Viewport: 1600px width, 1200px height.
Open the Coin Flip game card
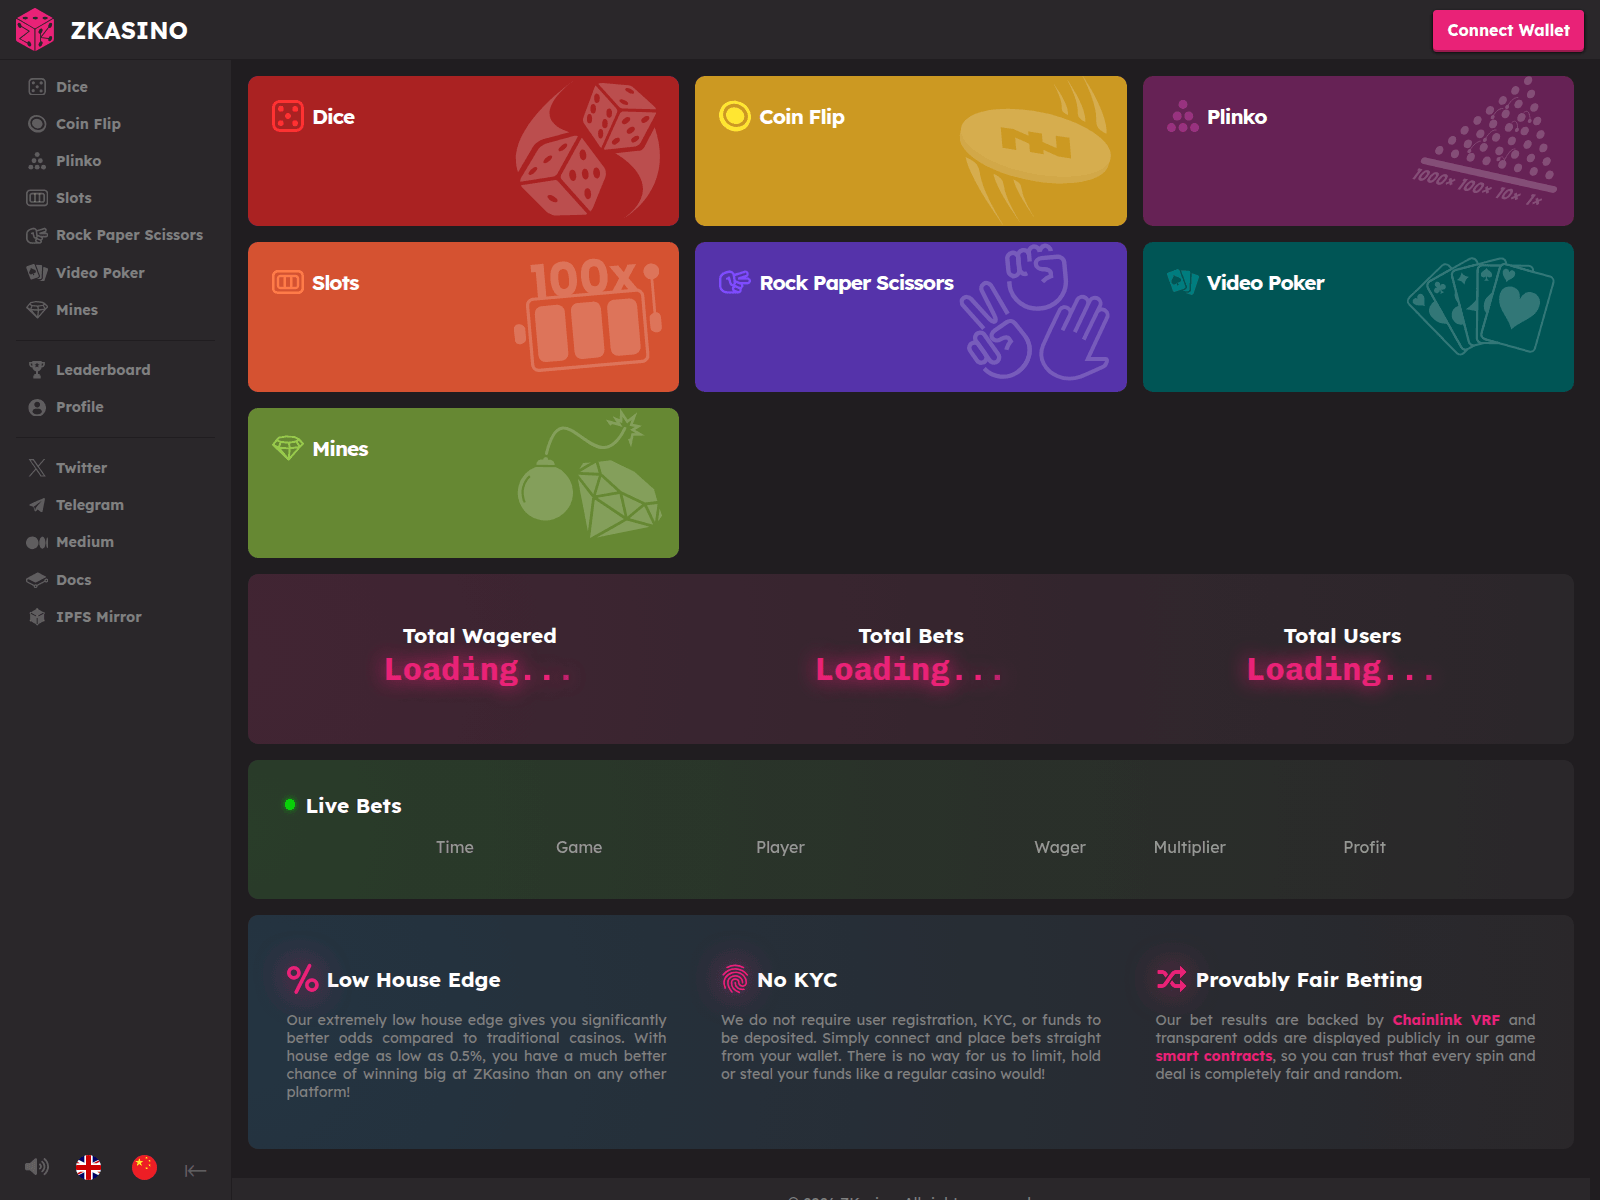(x=911, y=151)
